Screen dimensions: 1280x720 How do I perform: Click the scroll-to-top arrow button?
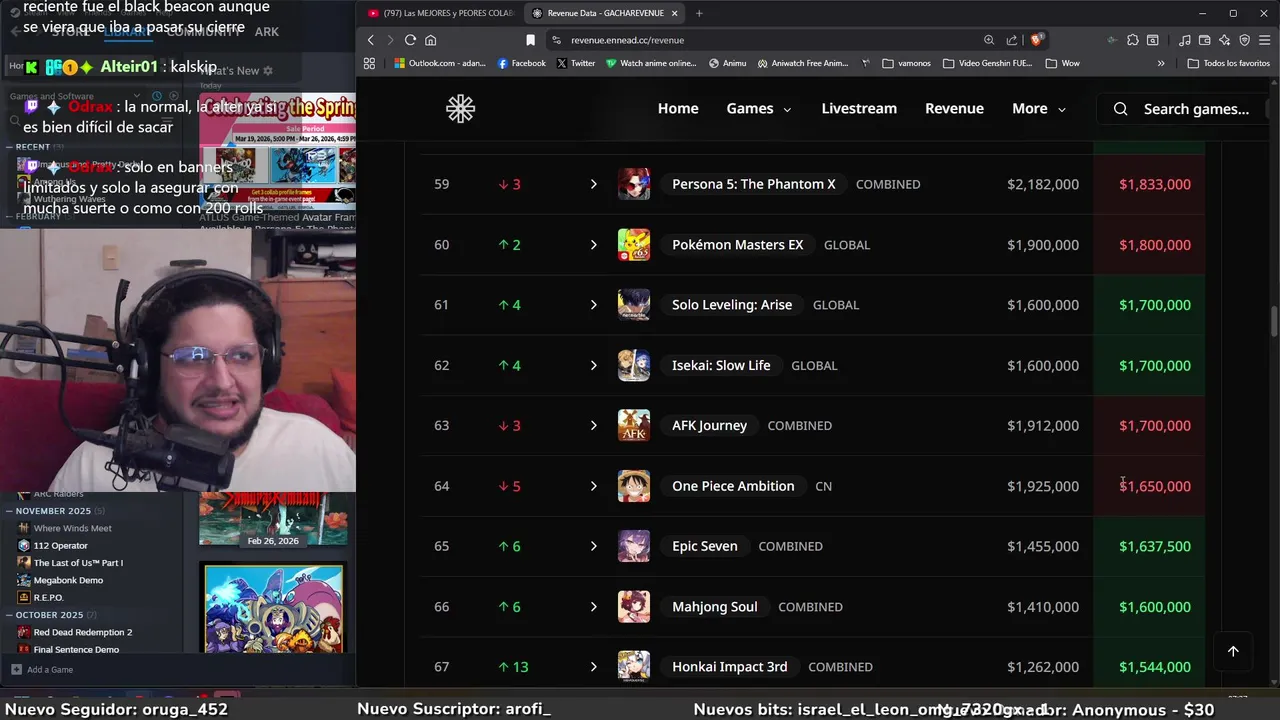(1233, 651)
